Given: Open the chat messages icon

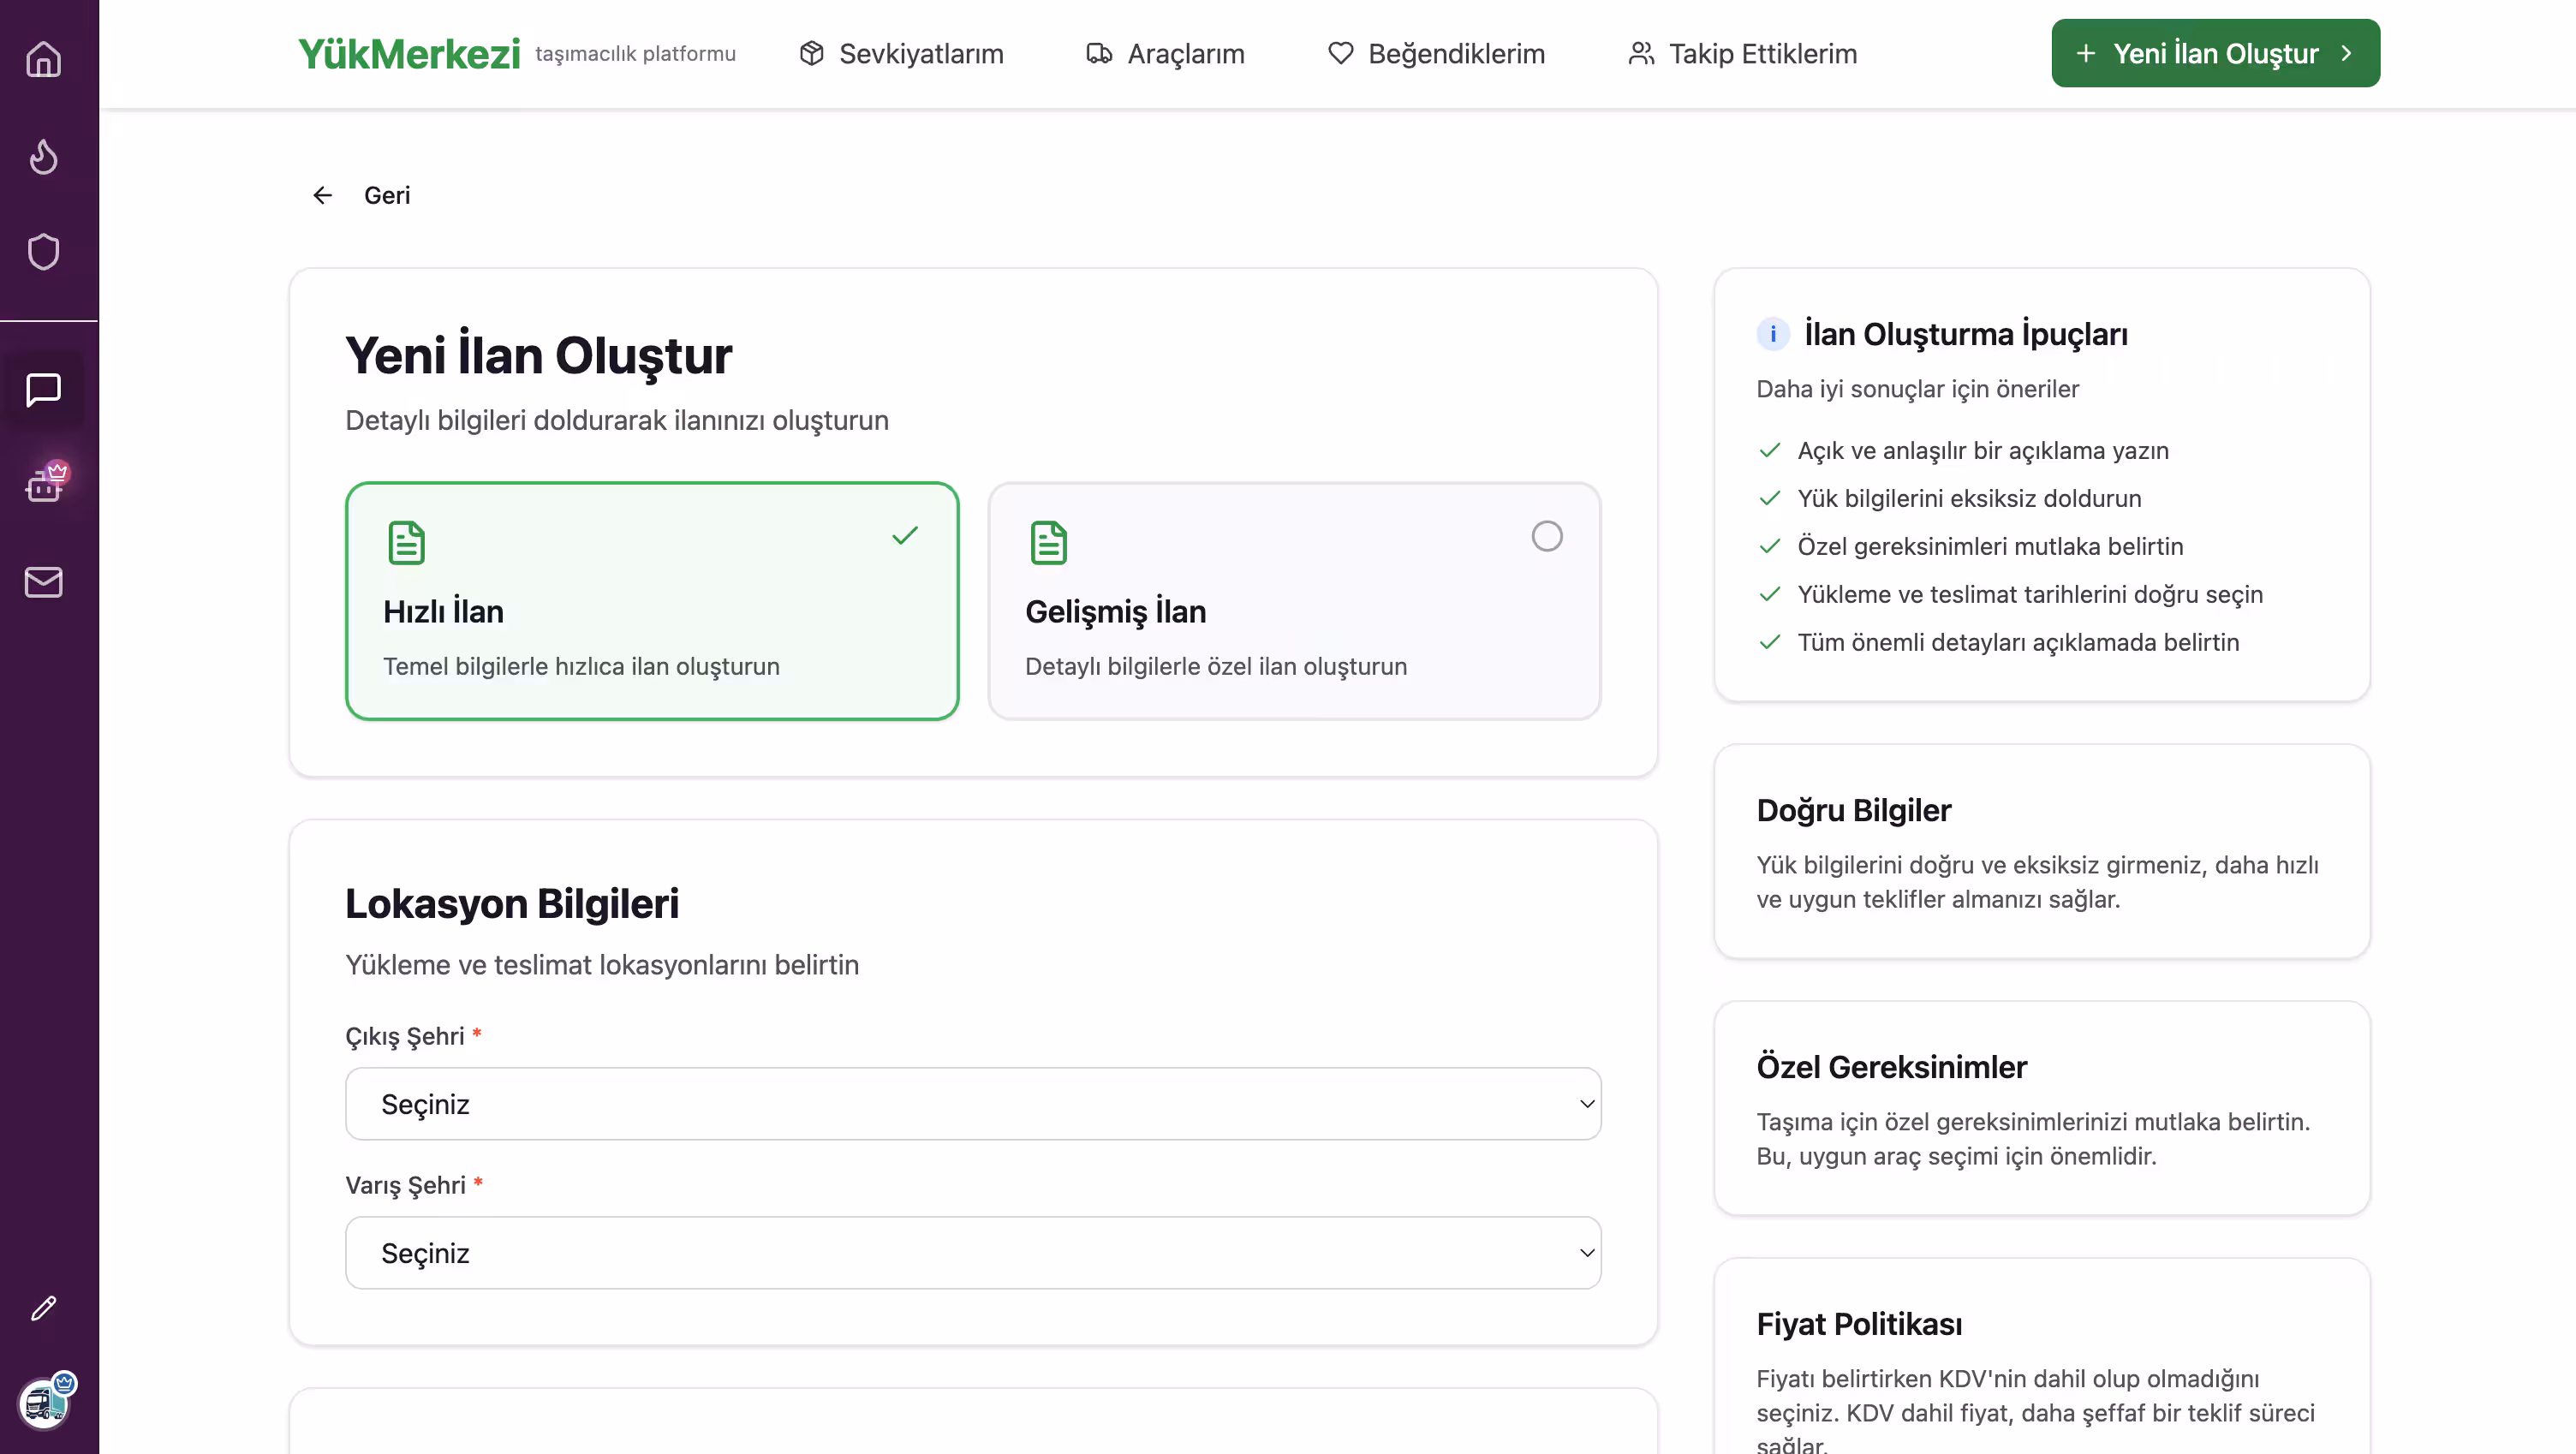Looking at the screenshot, I should (43, 390).
